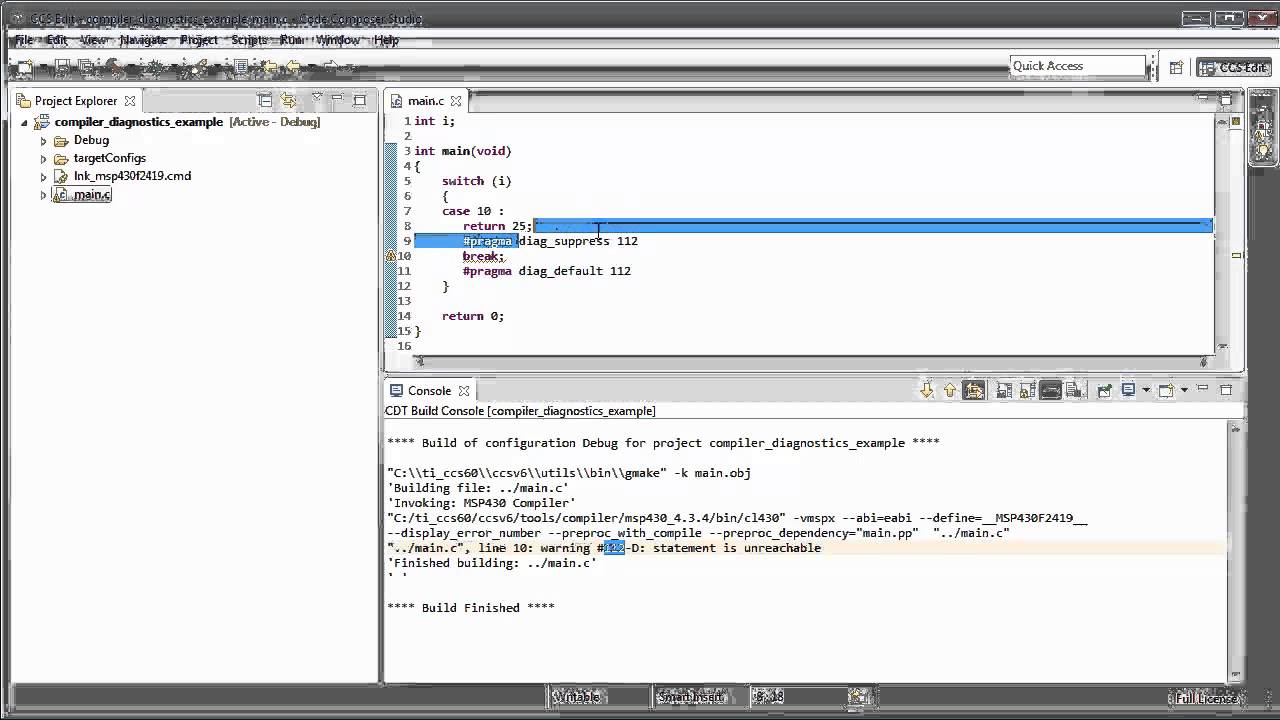Click Display Selected Console monitor icon
The height and width of the screenshot is (720, 1280).
(1128, 390)
